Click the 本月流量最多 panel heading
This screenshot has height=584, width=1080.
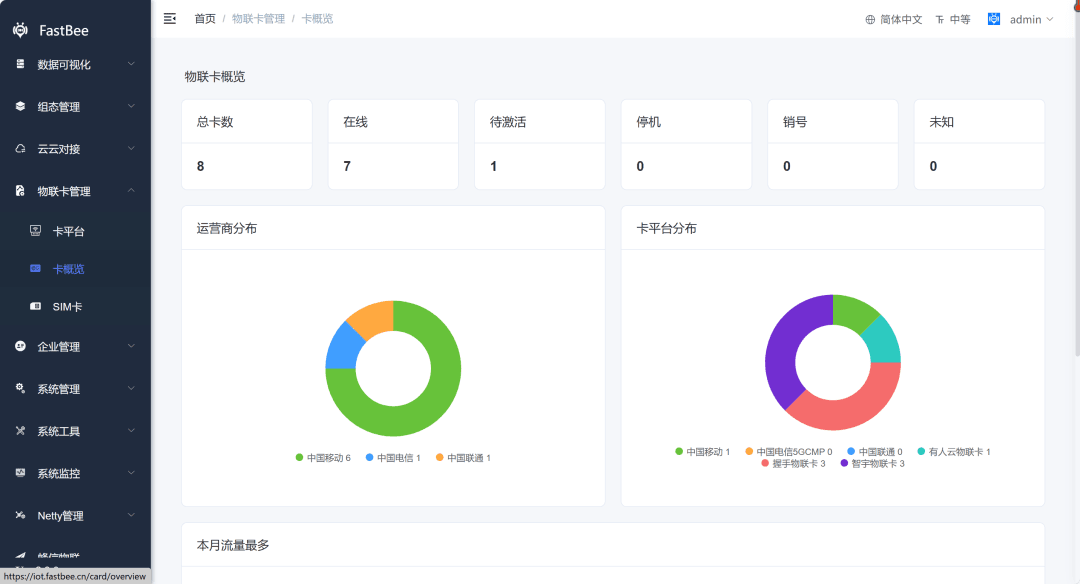pyautogui.click(x=233, y=545)
